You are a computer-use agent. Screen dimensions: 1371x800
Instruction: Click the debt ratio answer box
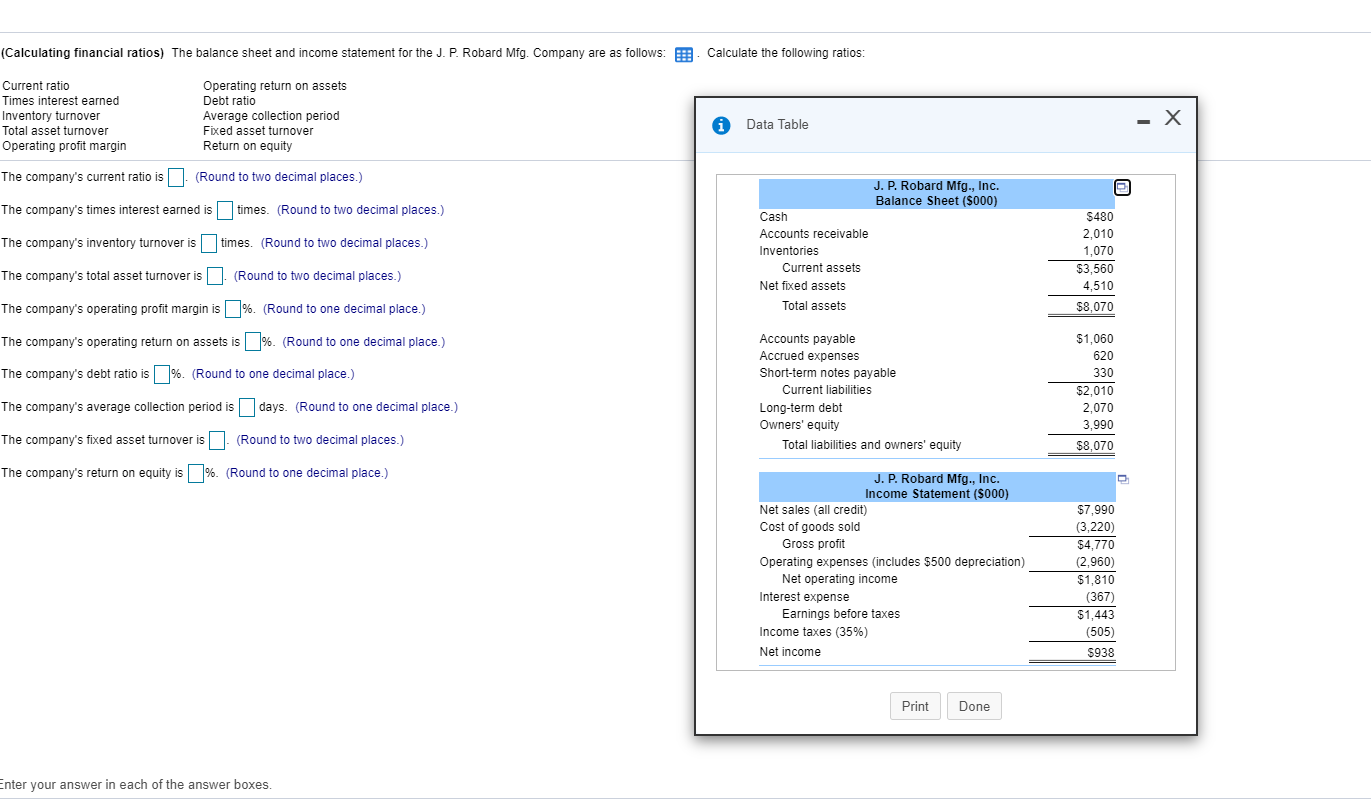pos(161,375)
